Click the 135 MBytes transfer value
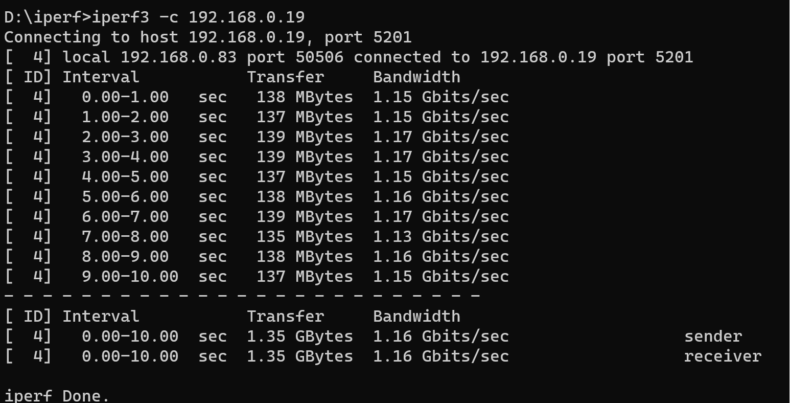 click(305, 236)
